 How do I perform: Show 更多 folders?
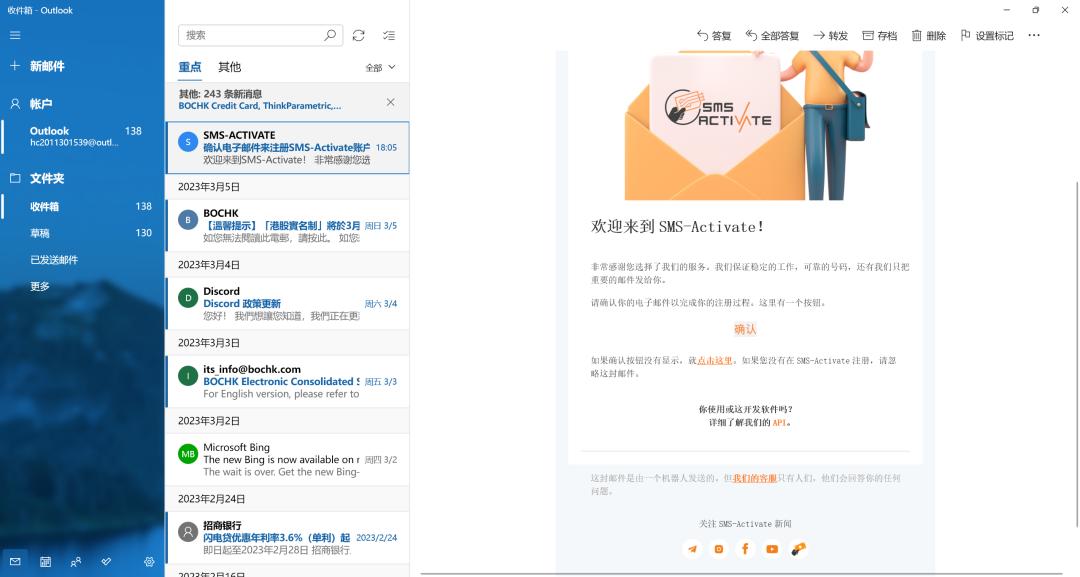point(82,286)
